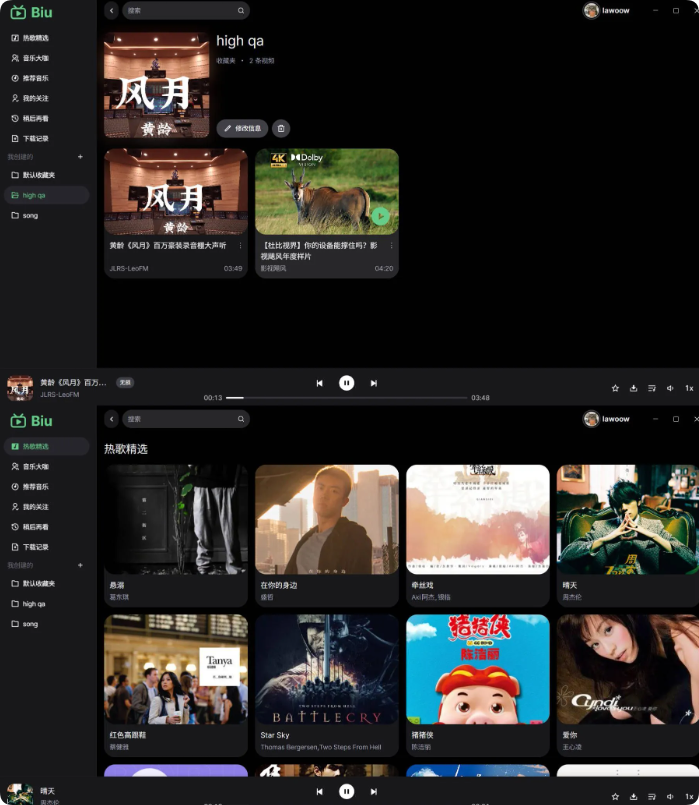Select high qa folder in the 热歌精选 window
Viewport: 699px width, 805px height.
(29, 604)
